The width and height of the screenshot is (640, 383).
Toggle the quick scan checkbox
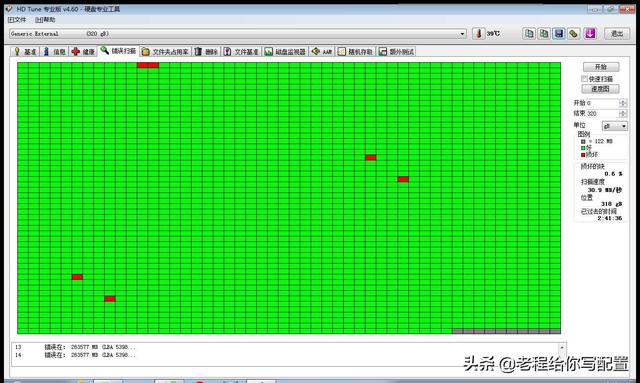tap(584, 78)
